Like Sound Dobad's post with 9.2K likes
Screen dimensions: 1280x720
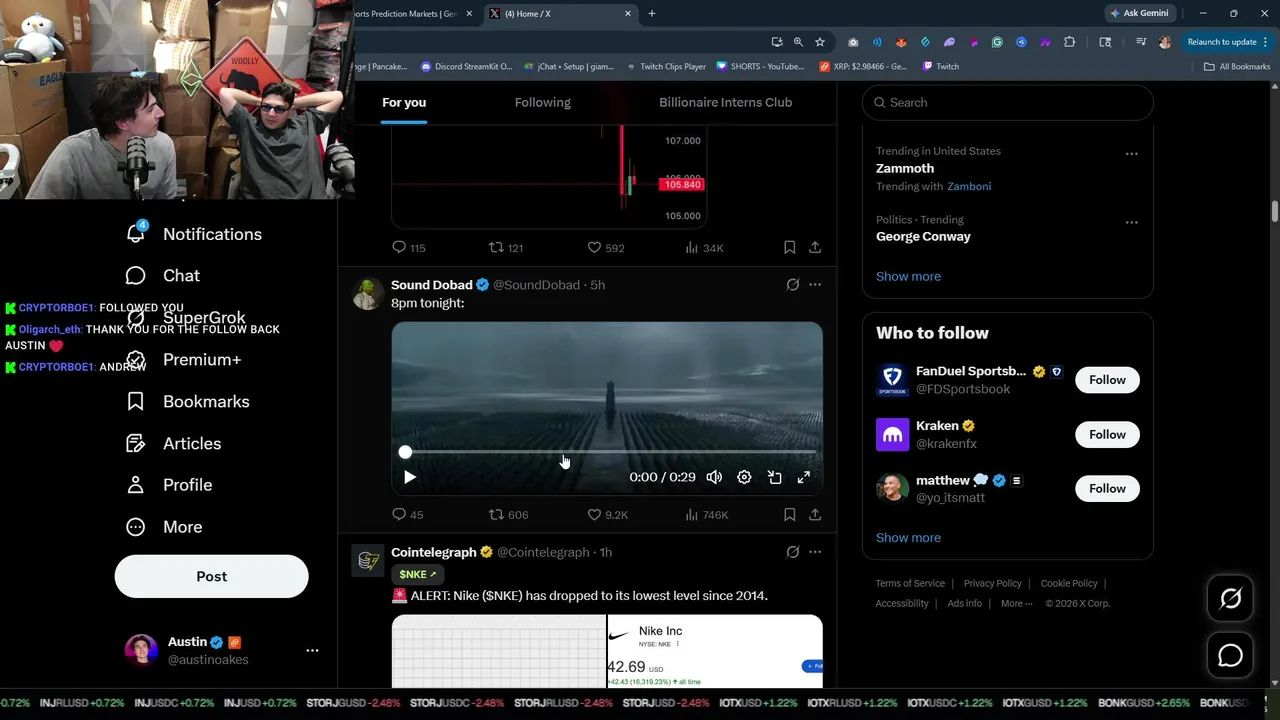tap(607, 515)
